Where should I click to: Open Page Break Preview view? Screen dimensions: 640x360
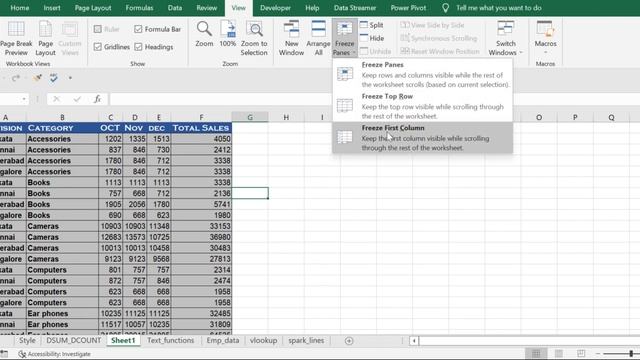16,38
